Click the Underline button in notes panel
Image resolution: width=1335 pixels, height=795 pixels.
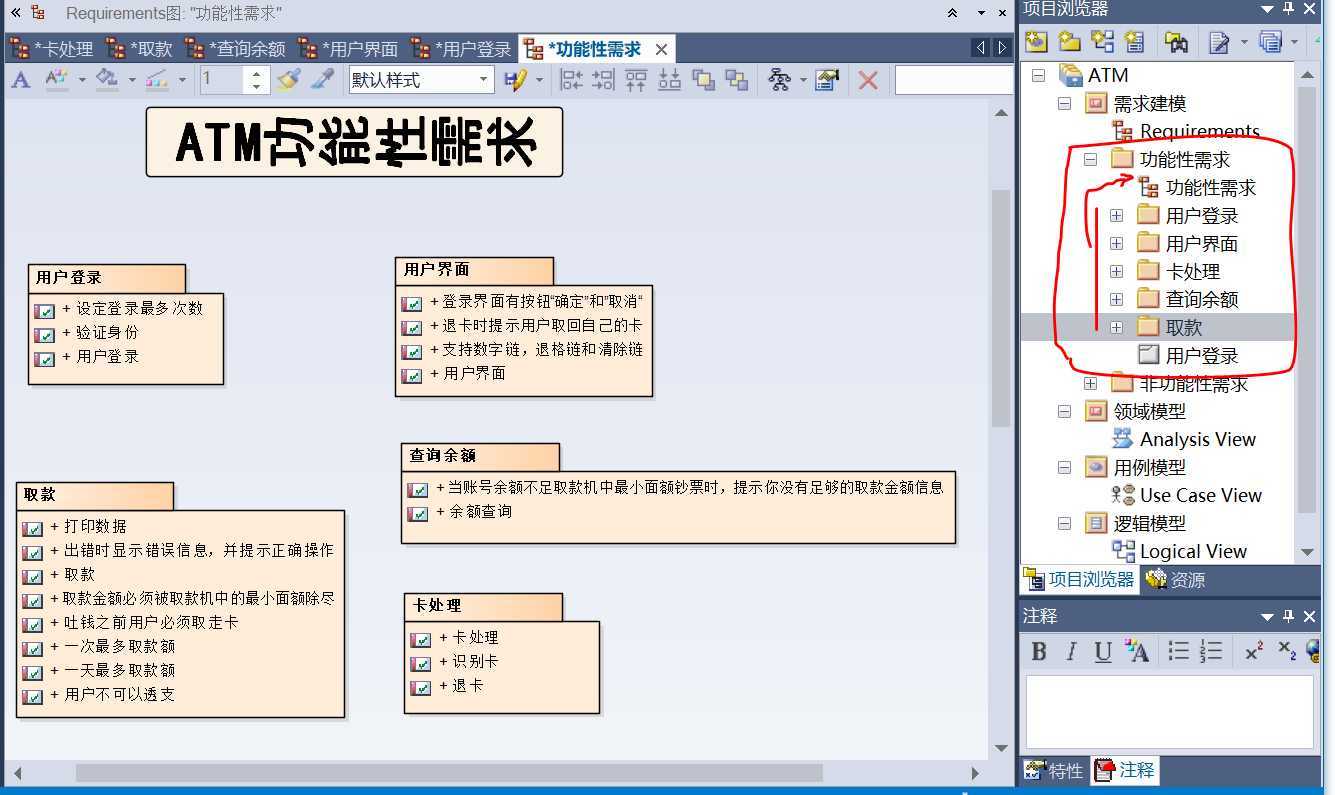[x=1103, y=652]
